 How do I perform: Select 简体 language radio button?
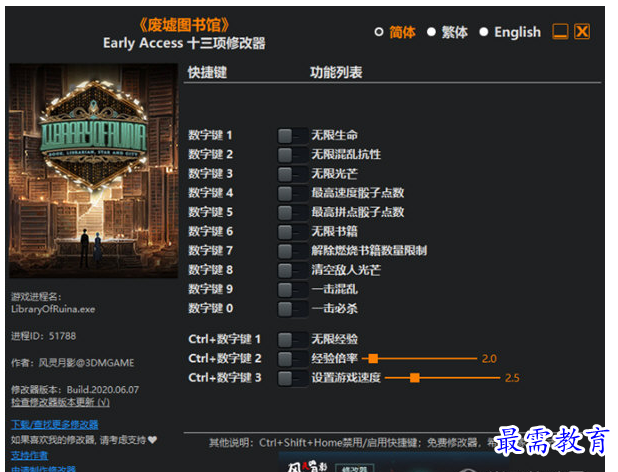click(x=379, y=32)
